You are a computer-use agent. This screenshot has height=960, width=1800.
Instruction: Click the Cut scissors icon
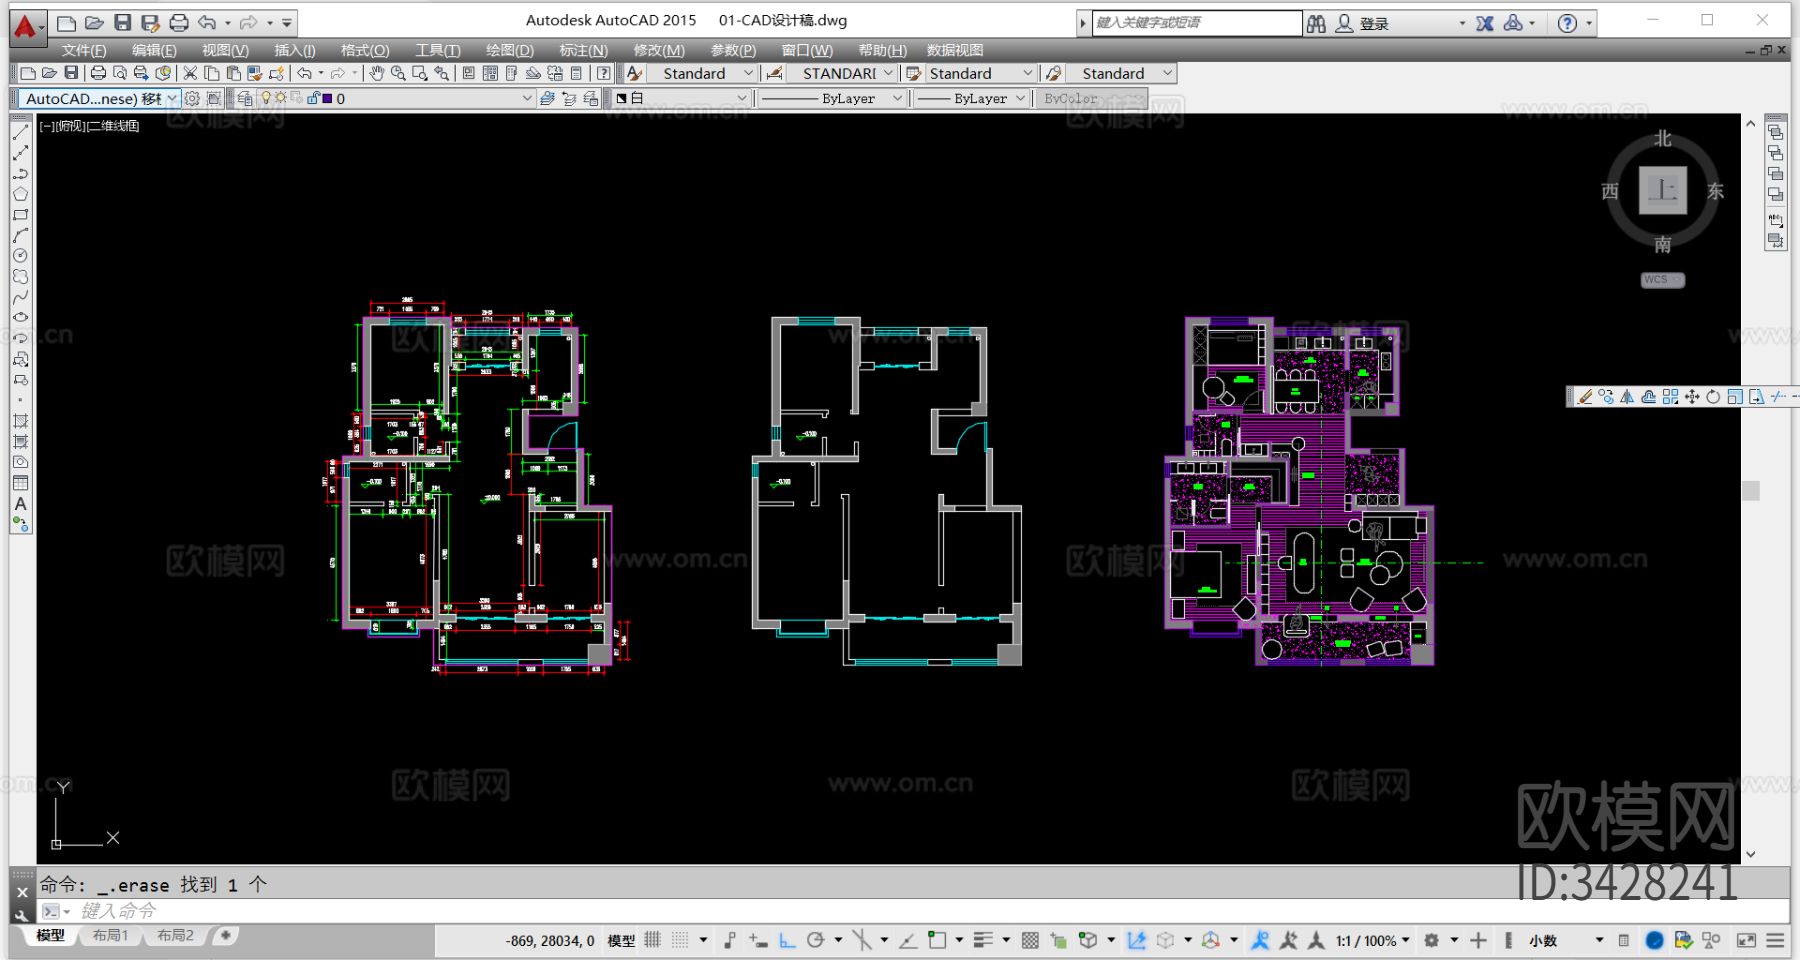click(x=190, y=73)
